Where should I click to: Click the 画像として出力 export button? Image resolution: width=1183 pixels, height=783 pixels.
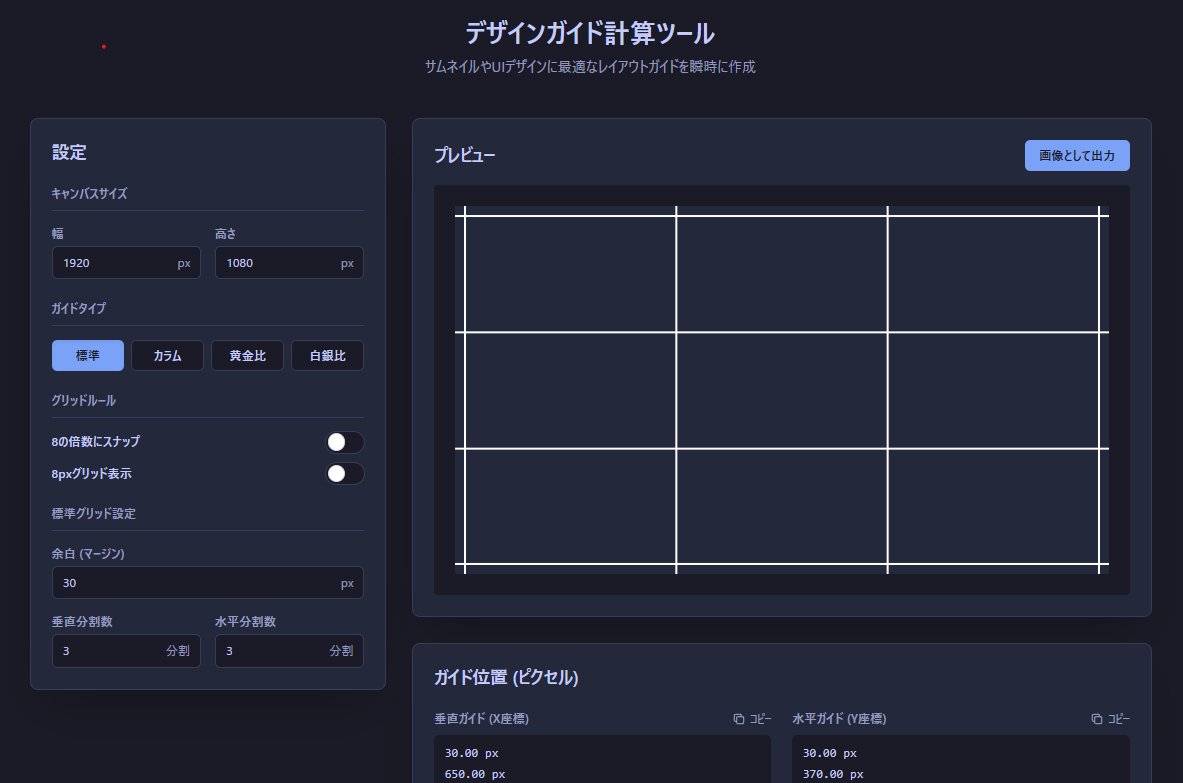[x=1077, y=155]
